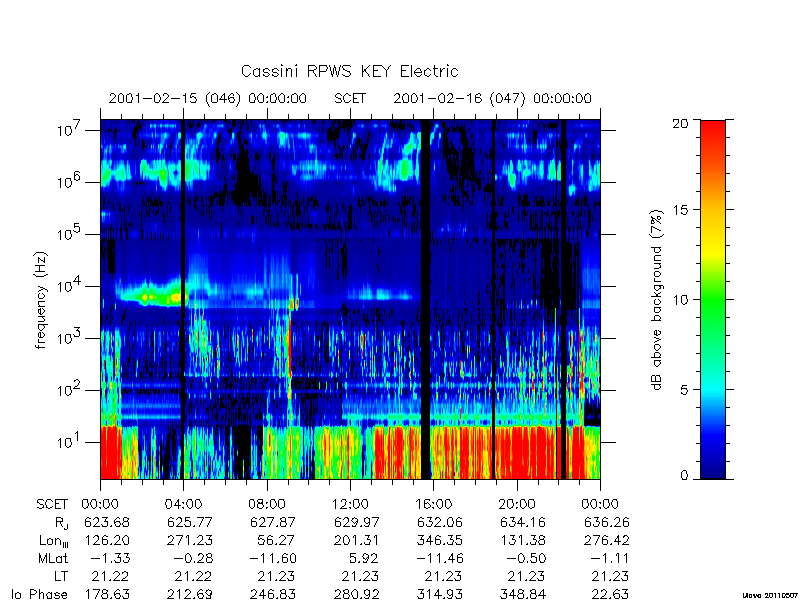The height and width of the screenshot is (600, 800).
Task: Click the 10^7 frequency axis label
Action: [69, 129]
